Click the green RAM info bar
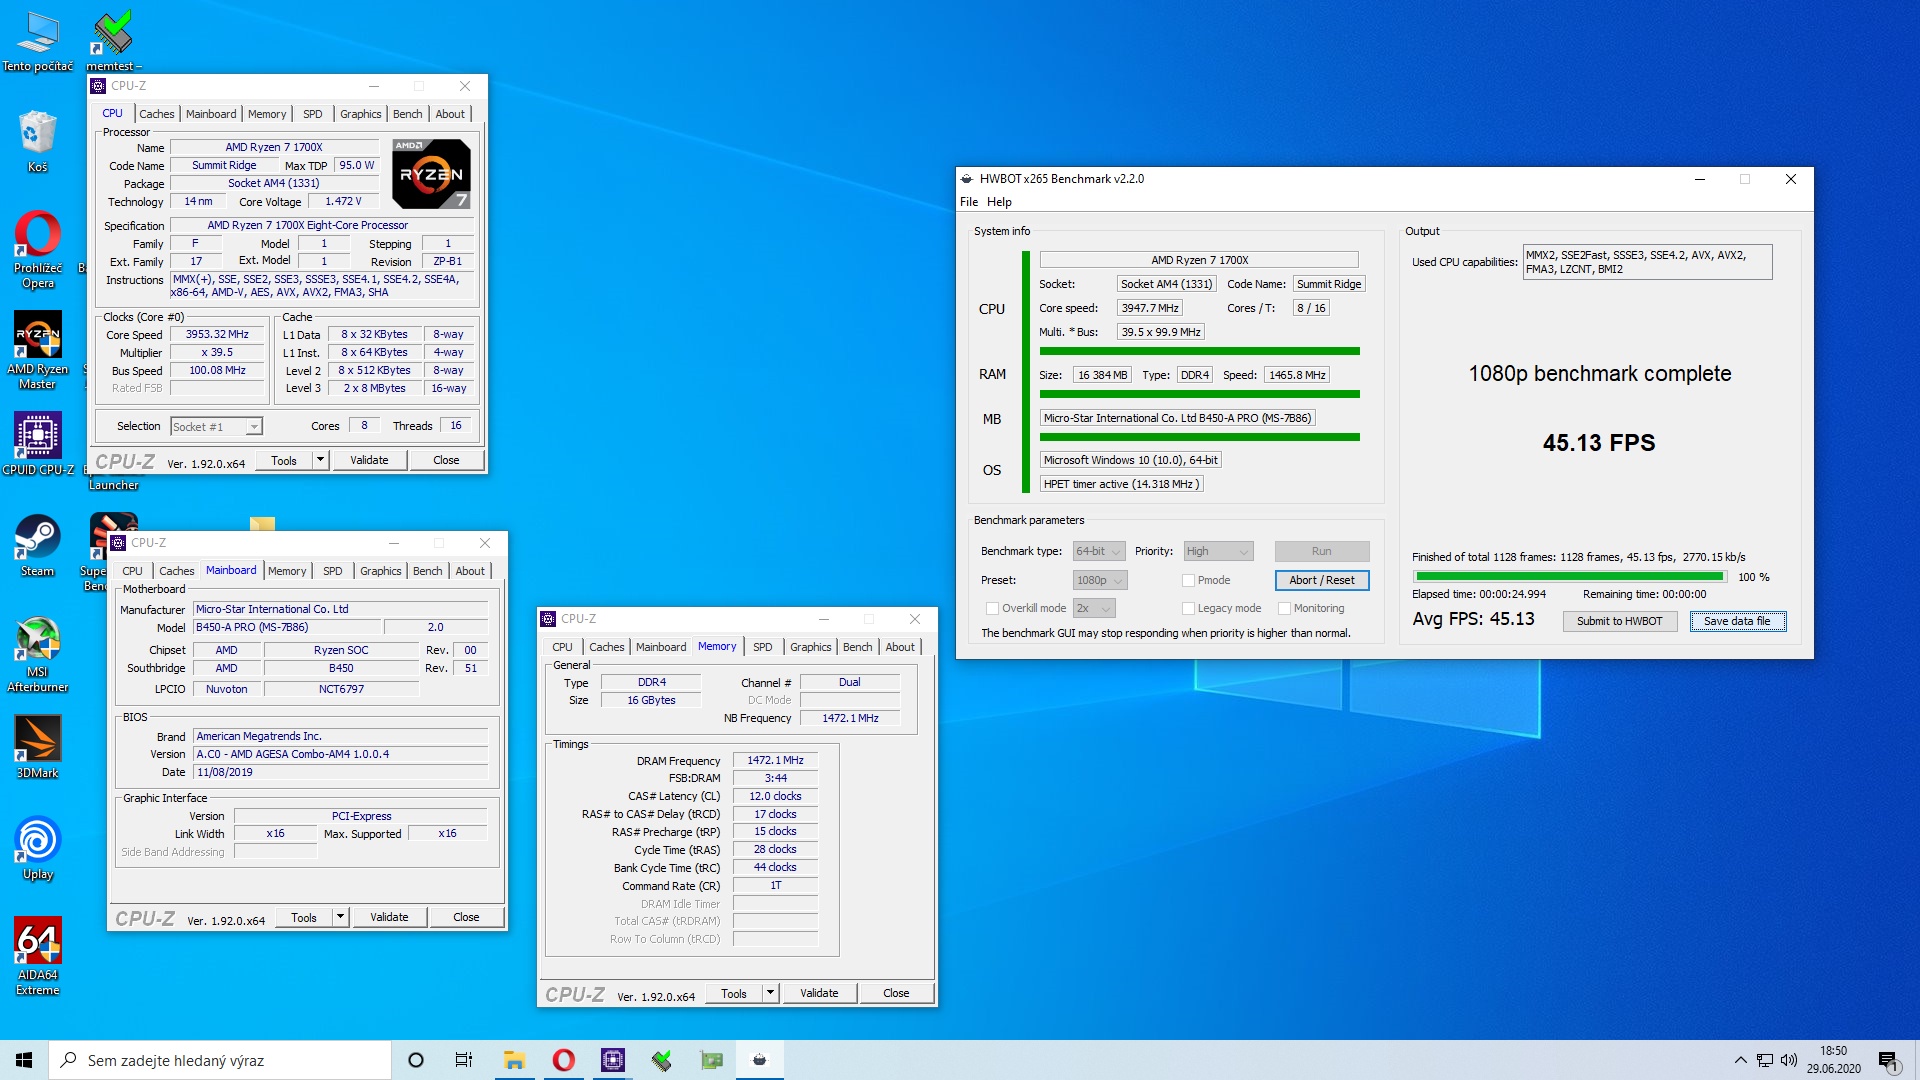 click(x=1199, y=394)
